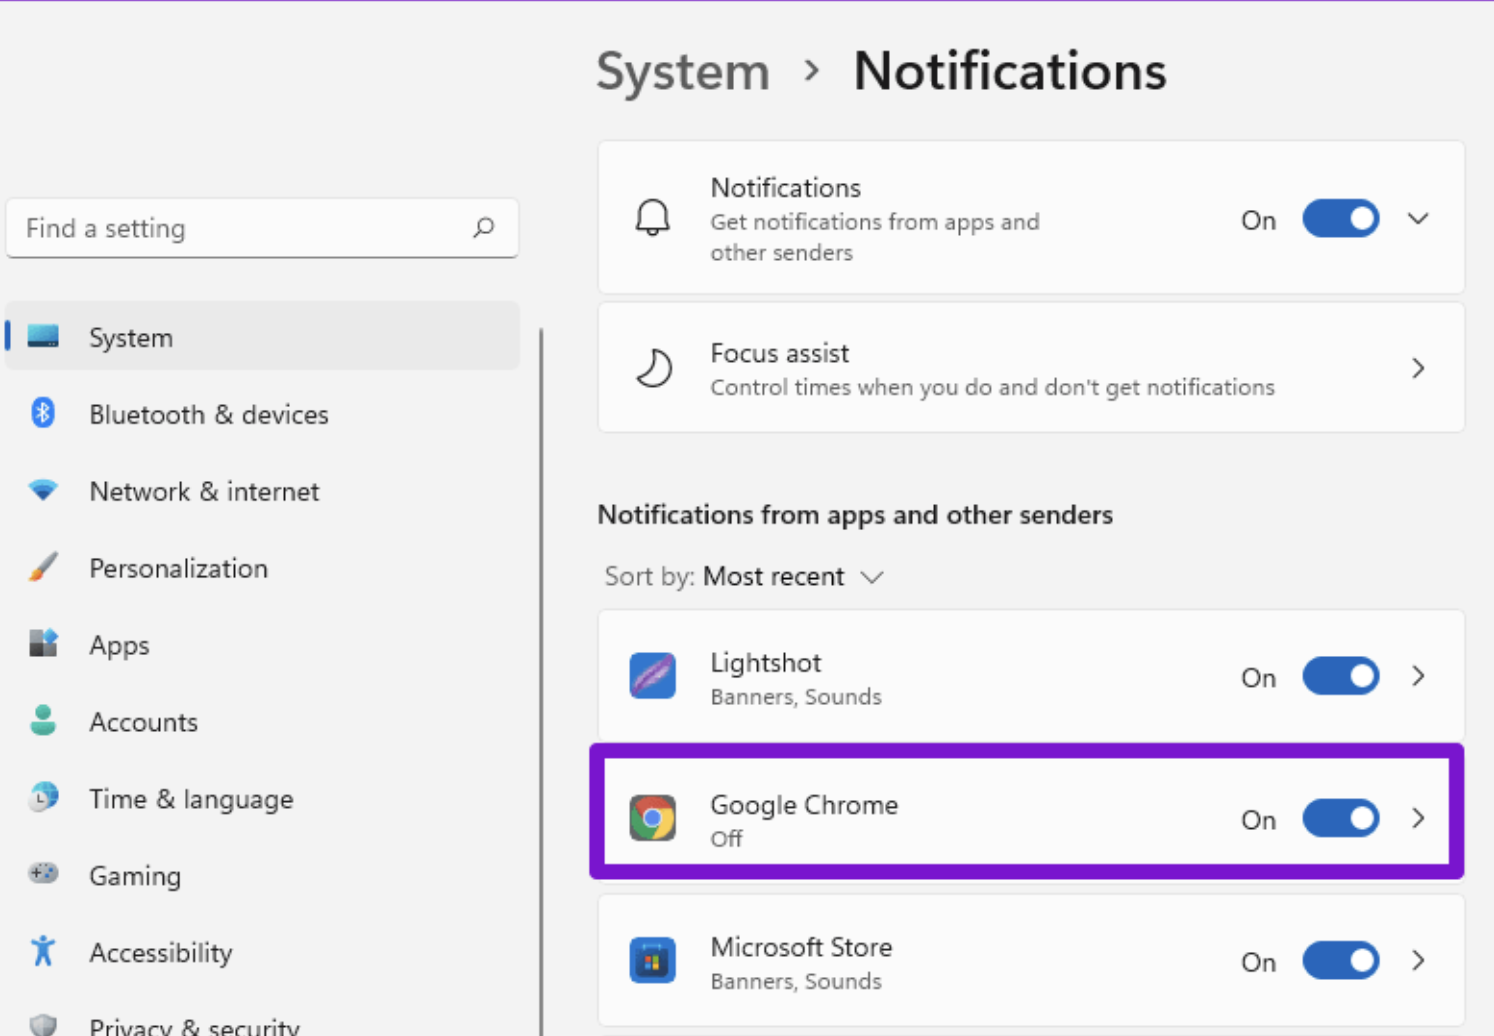Click the Google Chrome app icon
This screenshot has height=1036, width=1494.
[x=652, y=818]
